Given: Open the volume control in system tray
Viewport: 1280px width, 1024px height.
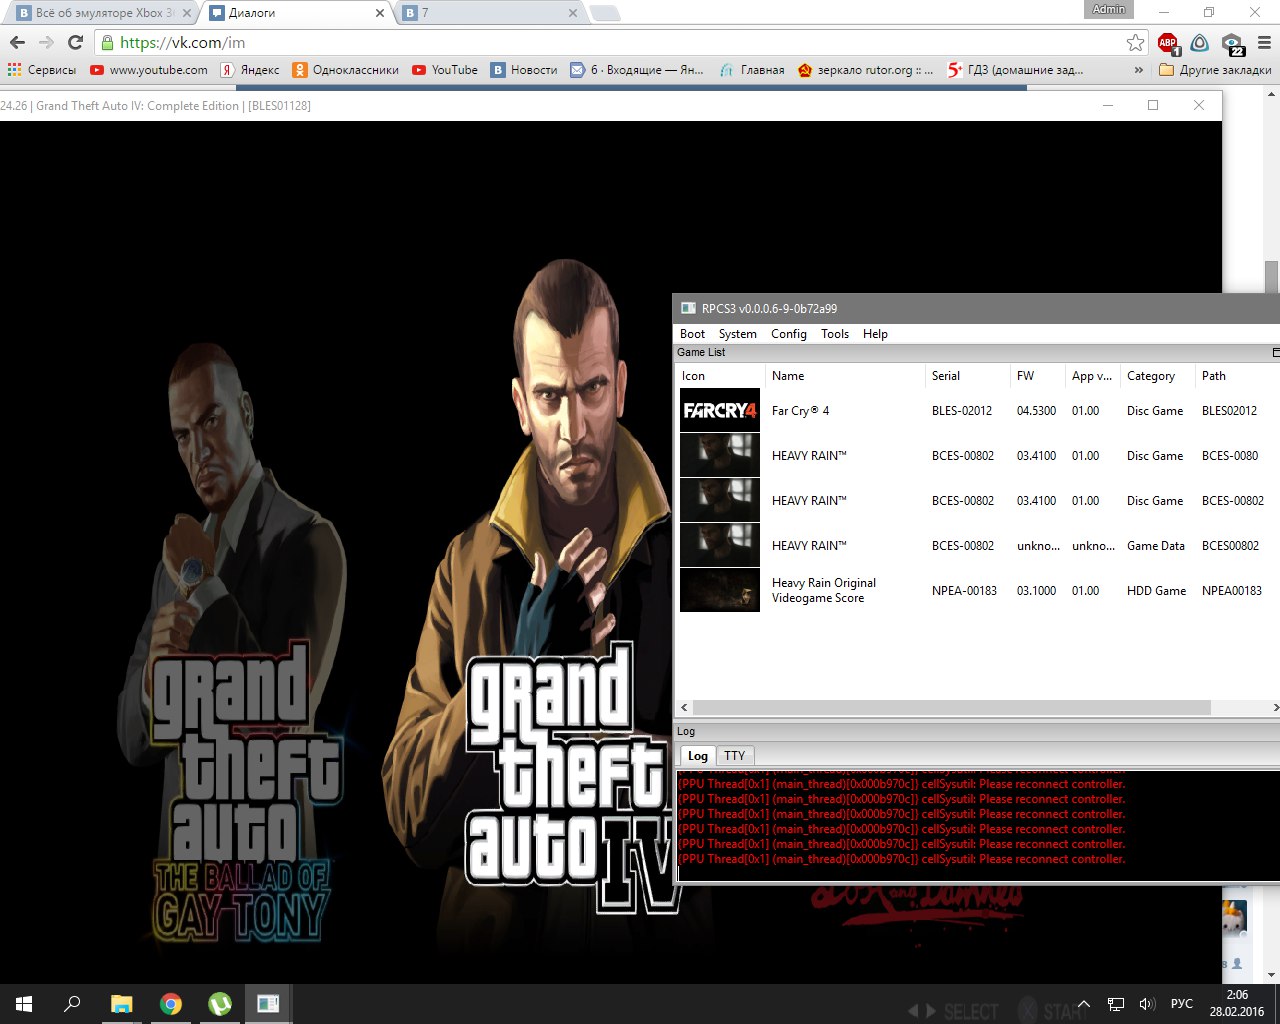Looking at the screenshot, I should tap(1147, 1004).
